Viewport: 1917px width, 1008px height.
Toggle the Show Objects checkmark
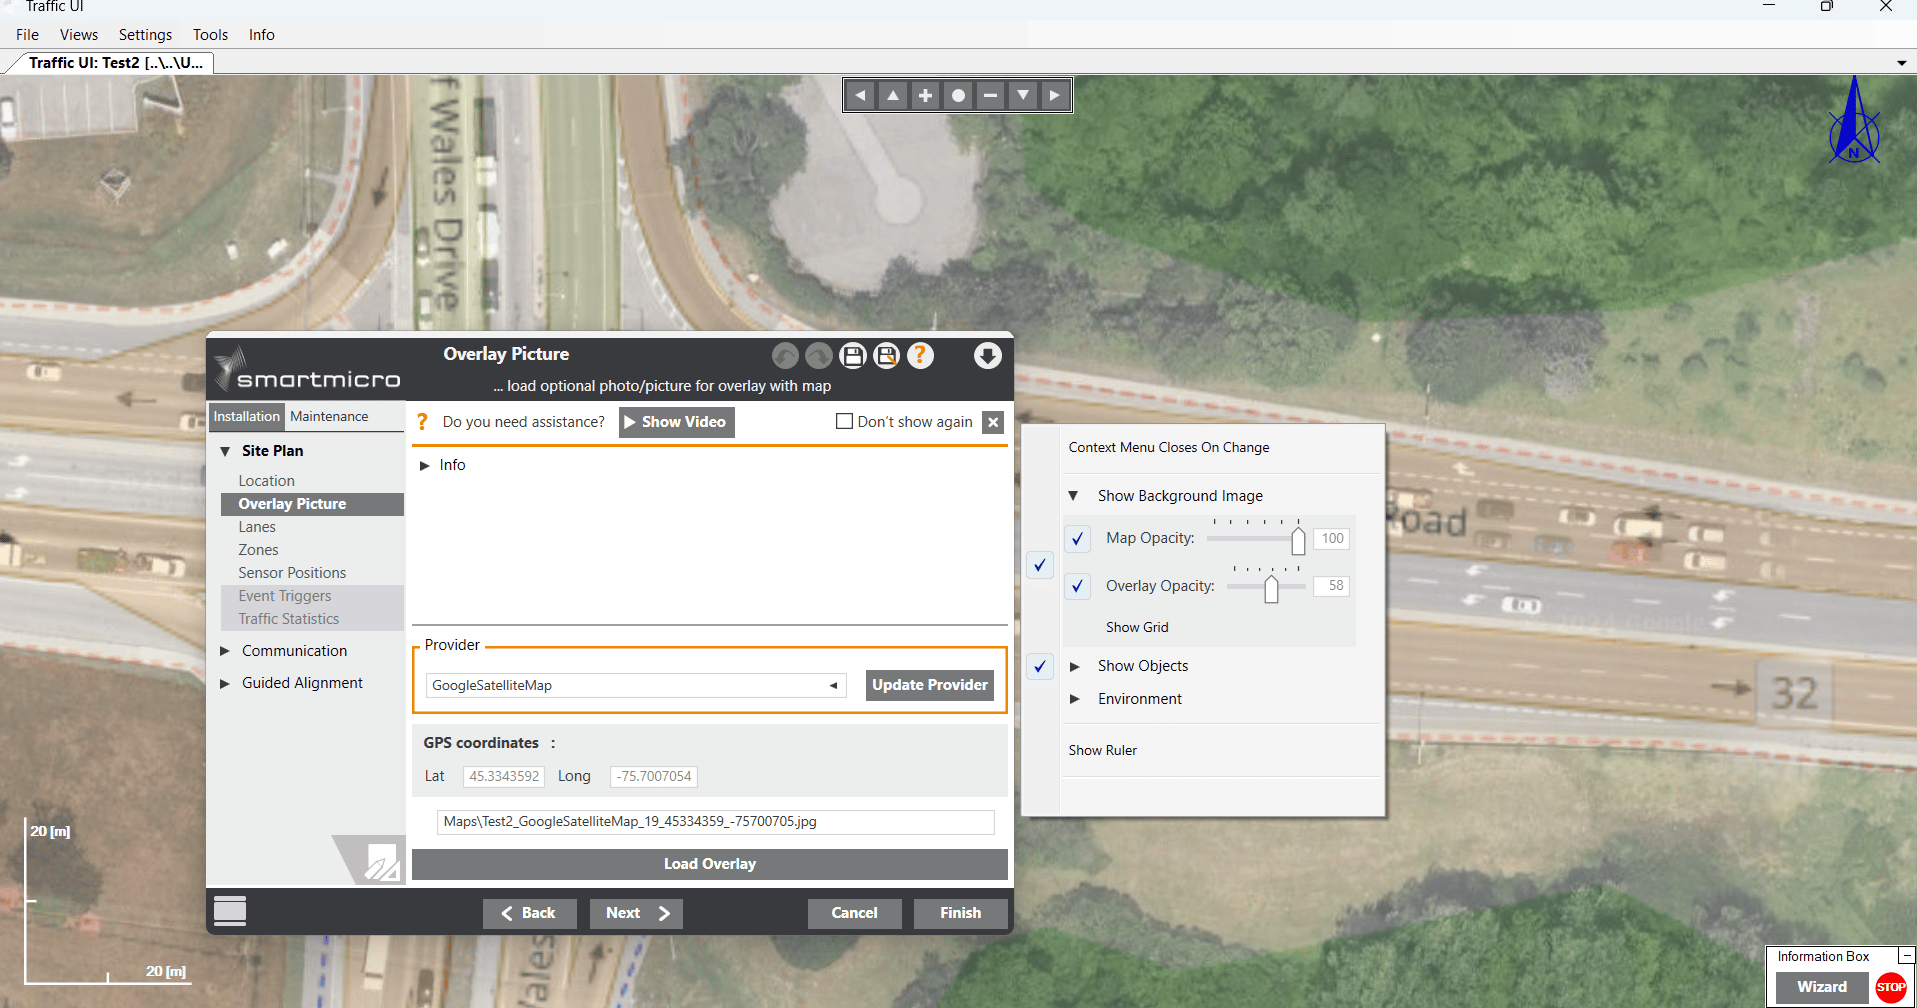tap(1040, 666)
